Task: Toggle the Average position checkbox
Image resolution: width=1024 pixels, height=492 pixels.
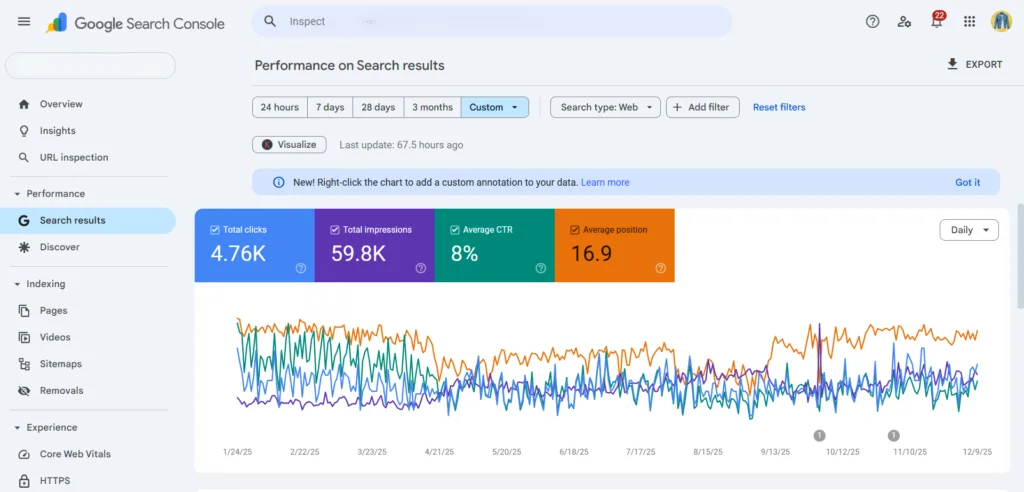Action: [575, 230]
